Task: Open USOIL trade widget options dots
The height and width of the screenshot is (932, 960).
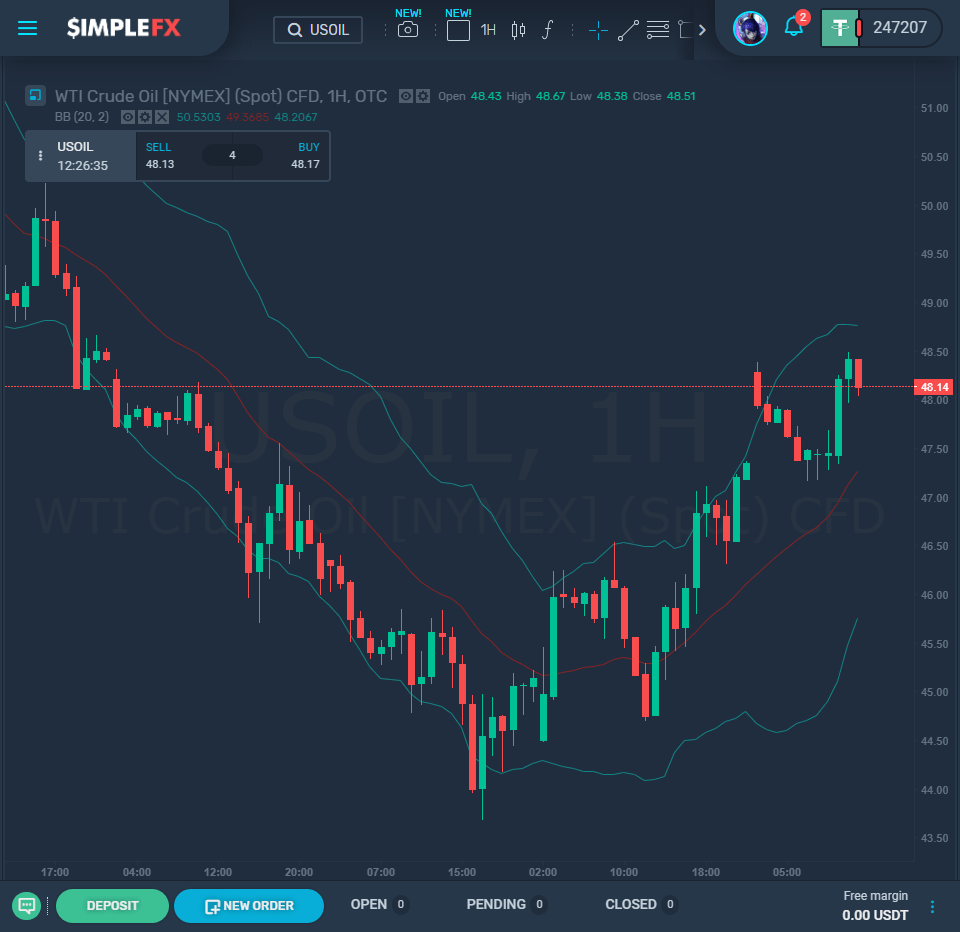Action: [40, 156]
